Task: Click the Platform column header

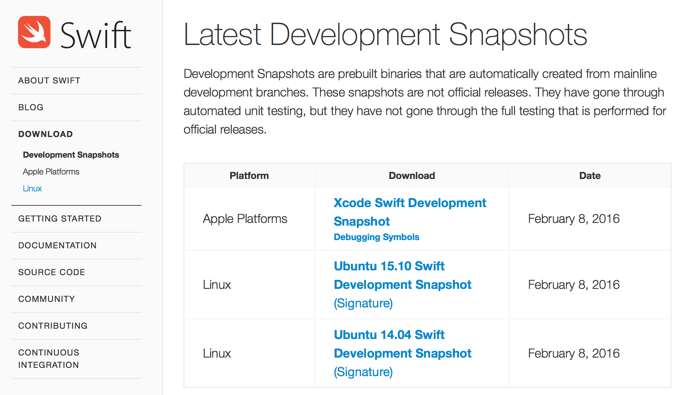Action: pos(249,176)
